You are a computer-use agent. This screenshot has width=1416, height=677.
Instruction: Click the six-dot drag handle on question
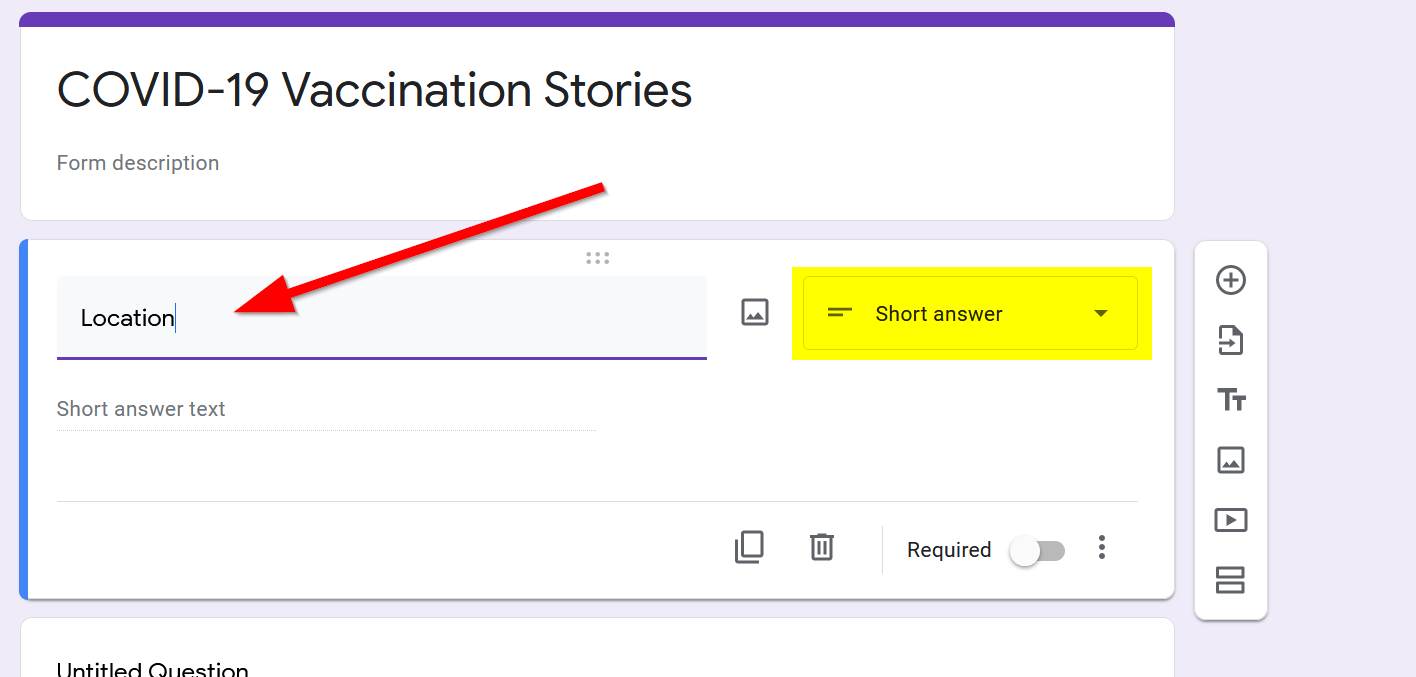point(597,258)
